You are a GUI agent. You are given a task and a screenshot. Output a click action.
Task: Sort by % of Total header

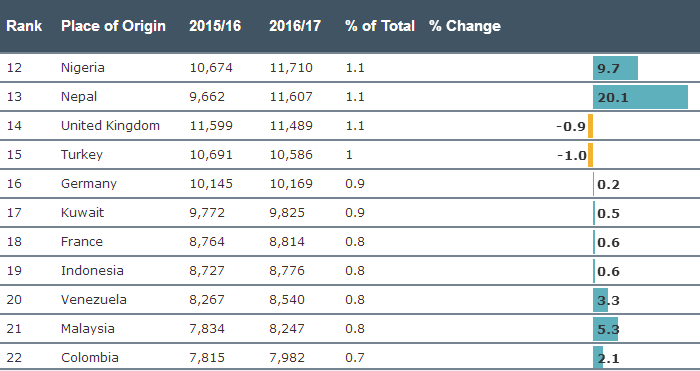pos(380,26)
